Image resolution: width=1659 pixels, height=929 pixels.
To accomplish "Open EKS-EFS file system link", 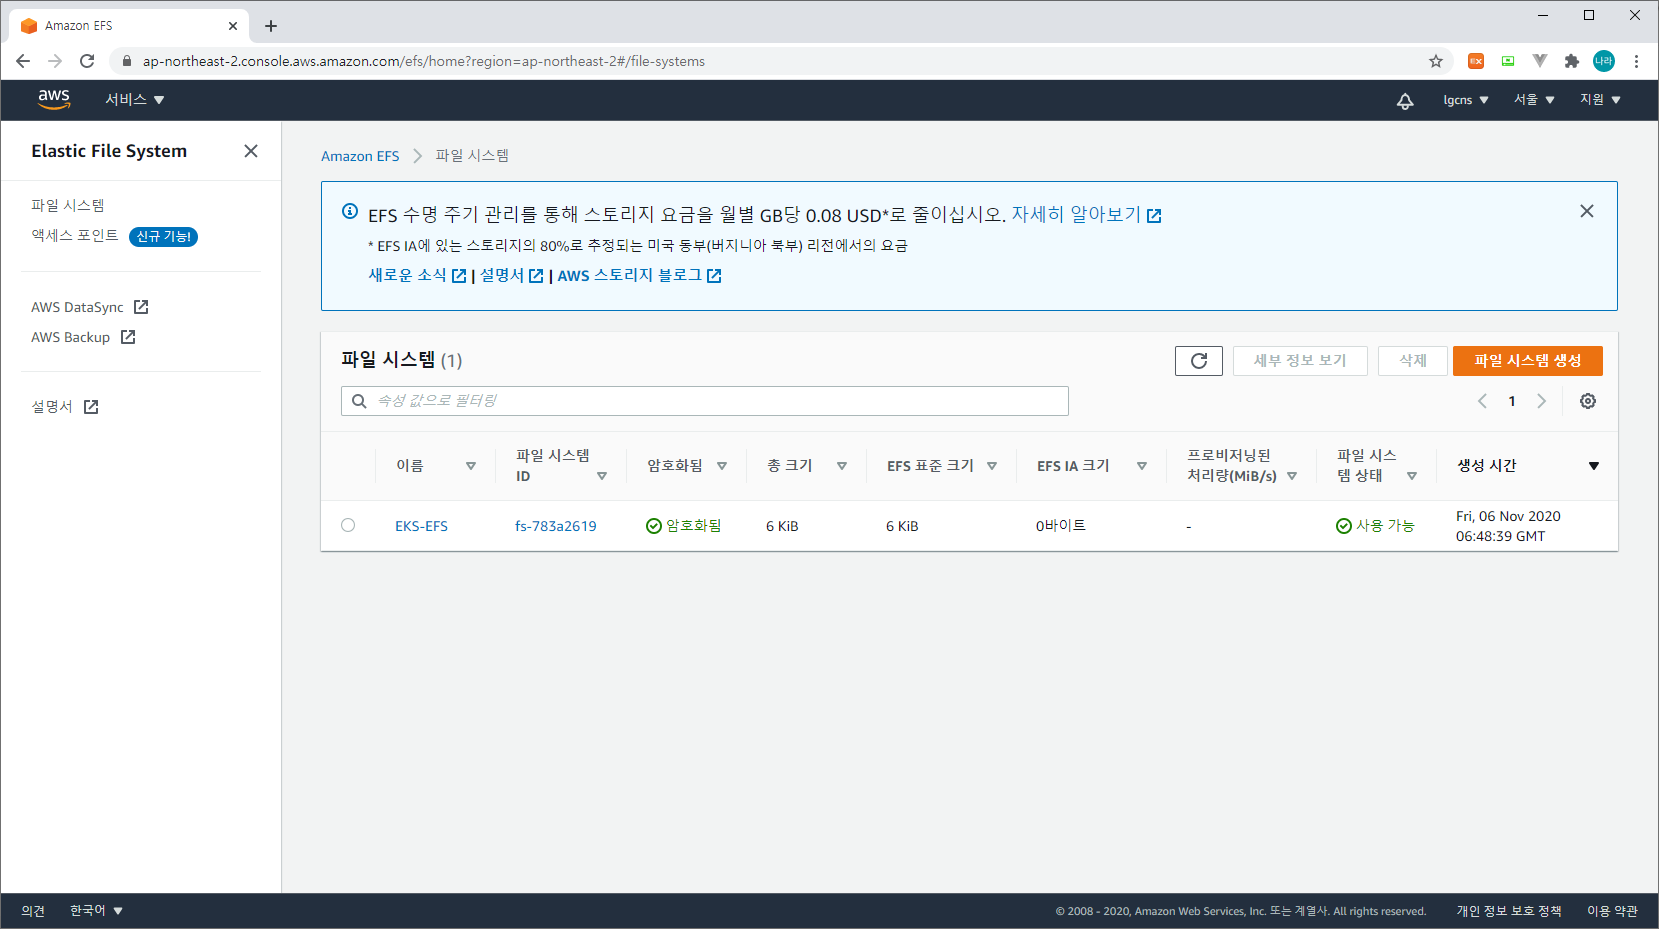I will 421,526.
